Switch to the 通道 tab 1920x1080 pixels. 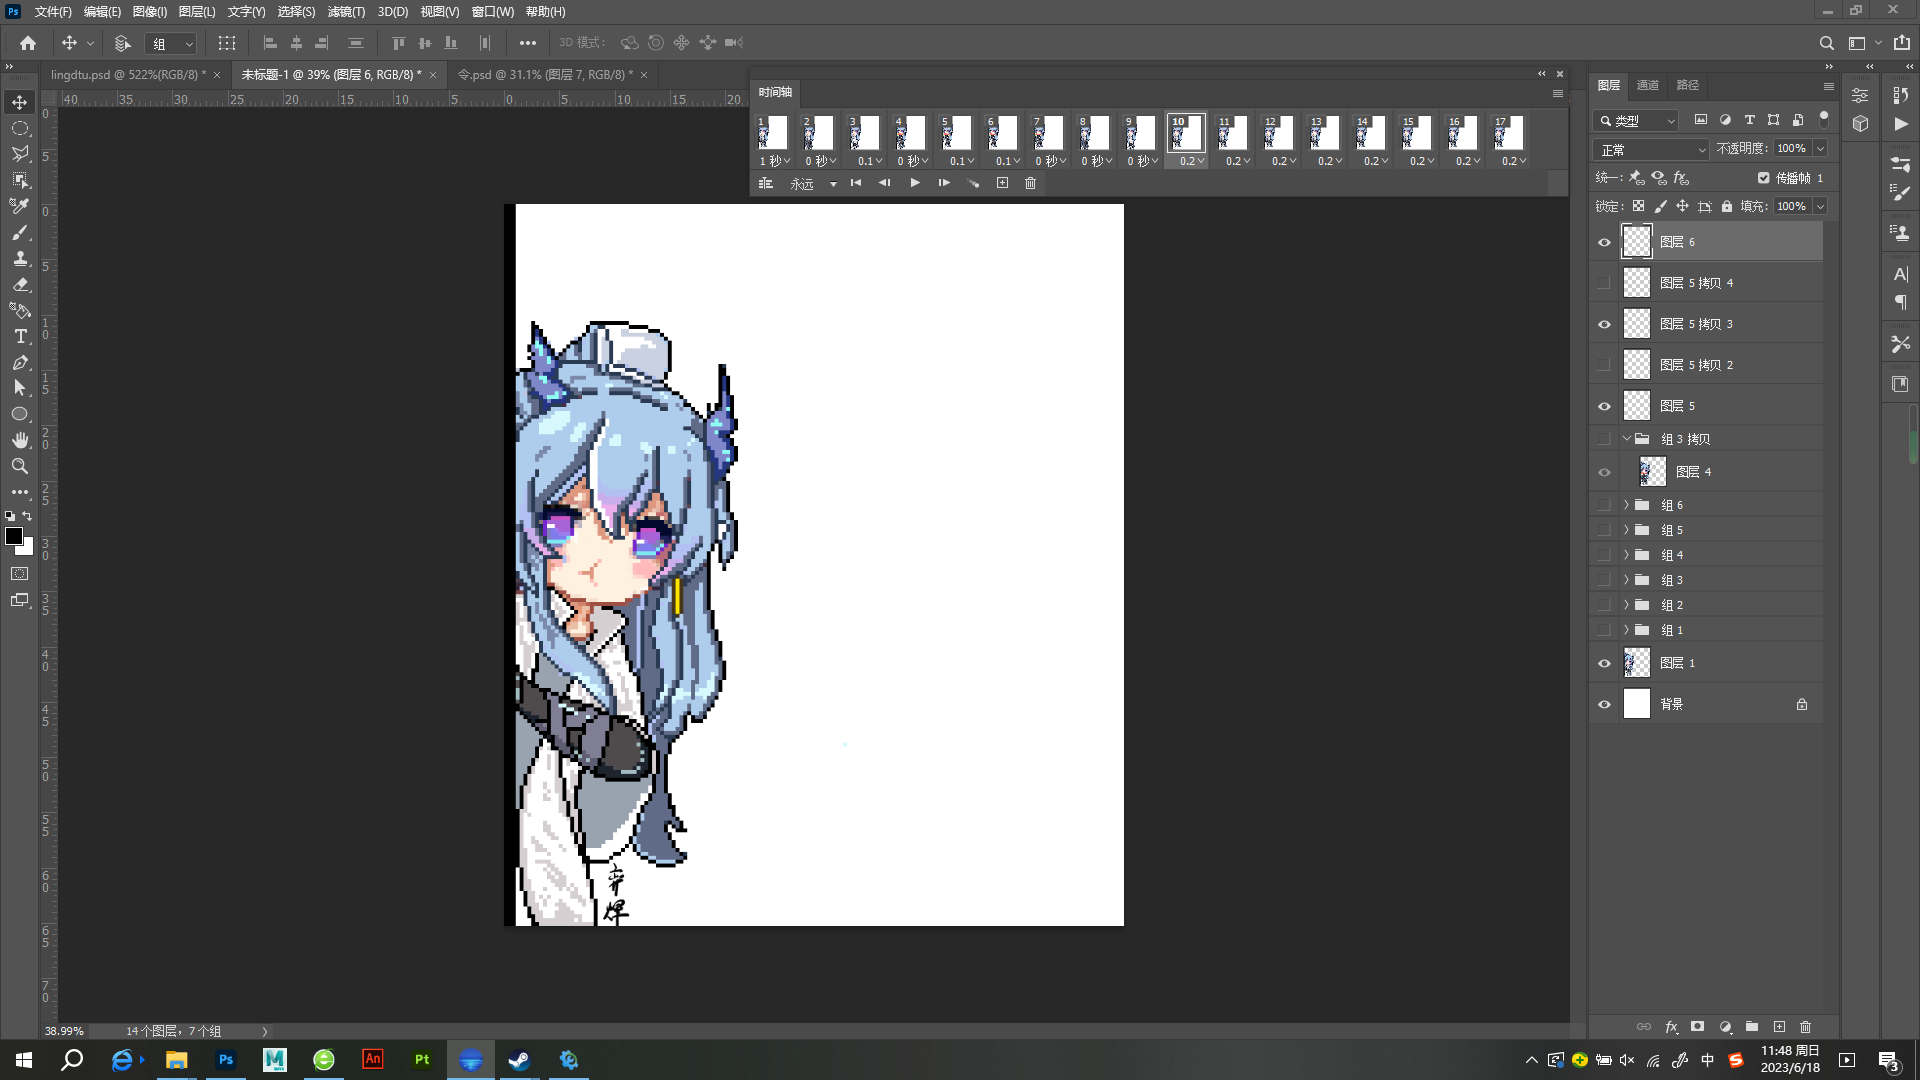pyautogui.click(x=1648, y=85)
